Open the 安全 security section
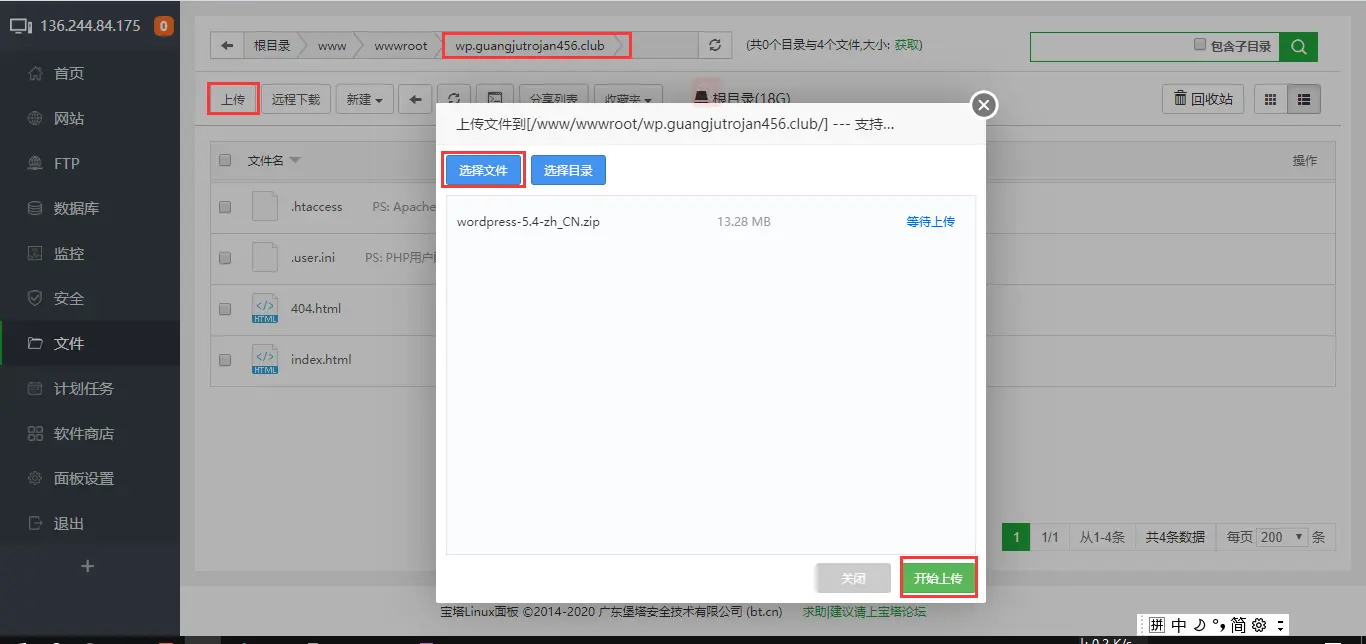1366x644 pixels. tap(68, 298)
